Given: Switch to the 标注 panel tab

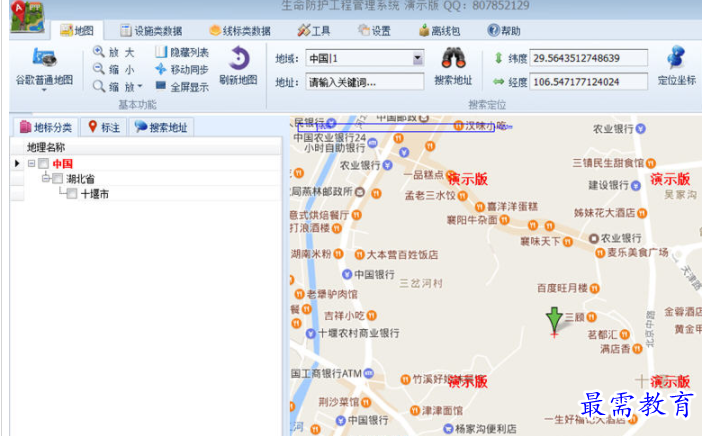Looking at the screenshot, I should click(x=103, y=128).
